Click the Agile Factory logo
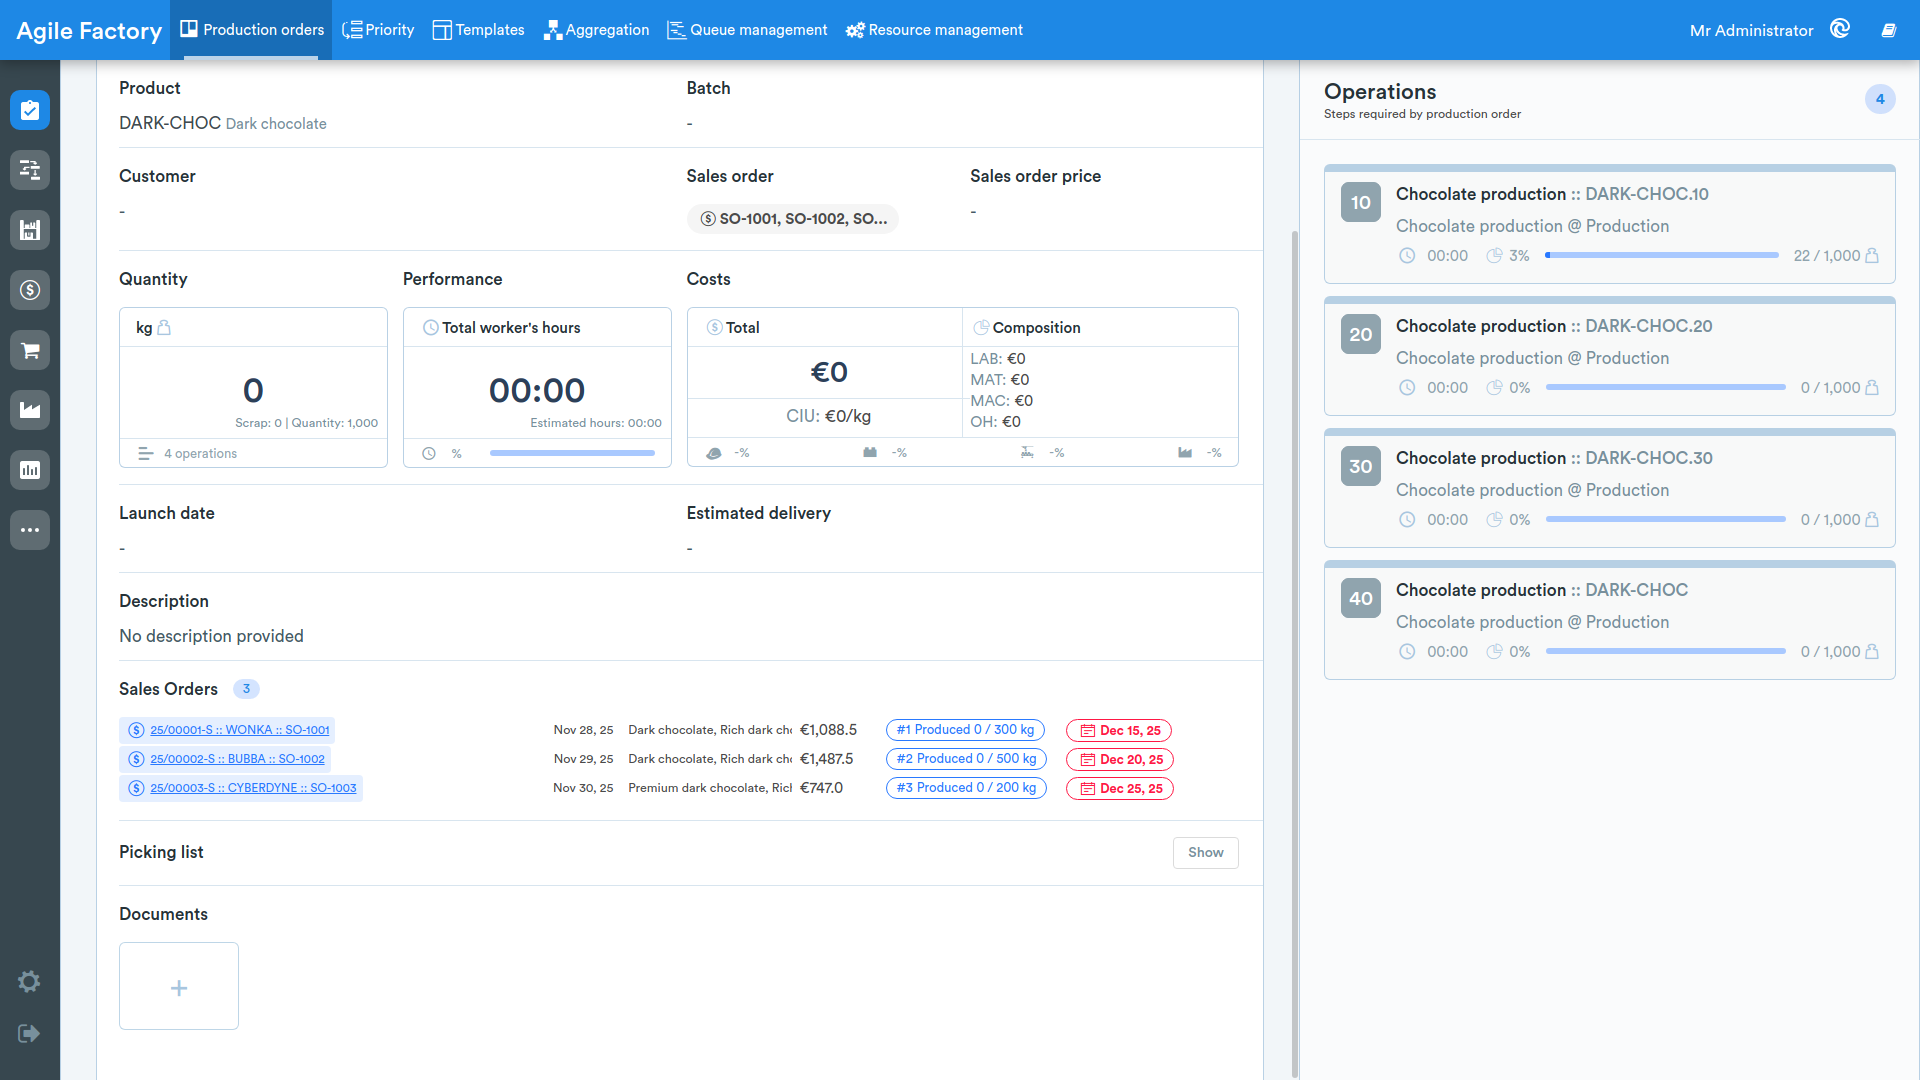1920x1080 pixels. click(89, 31)
